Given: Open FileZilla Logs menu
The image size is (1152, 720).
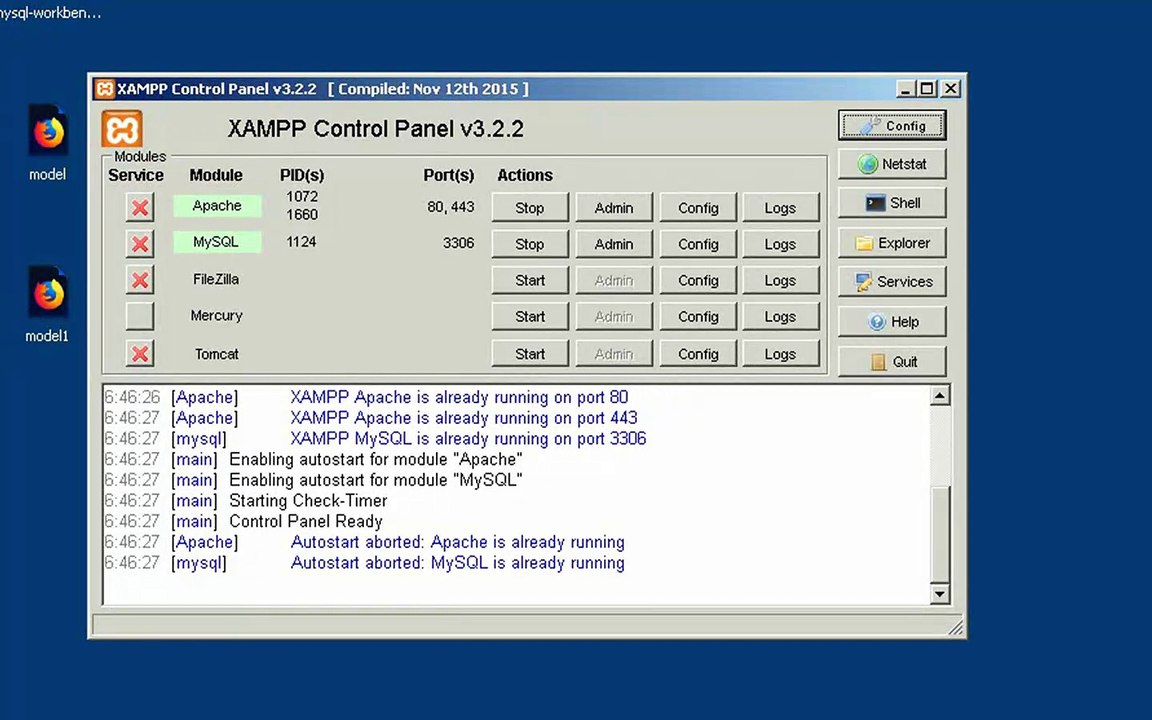Looking at the screenshot, I should click(781, 280).
